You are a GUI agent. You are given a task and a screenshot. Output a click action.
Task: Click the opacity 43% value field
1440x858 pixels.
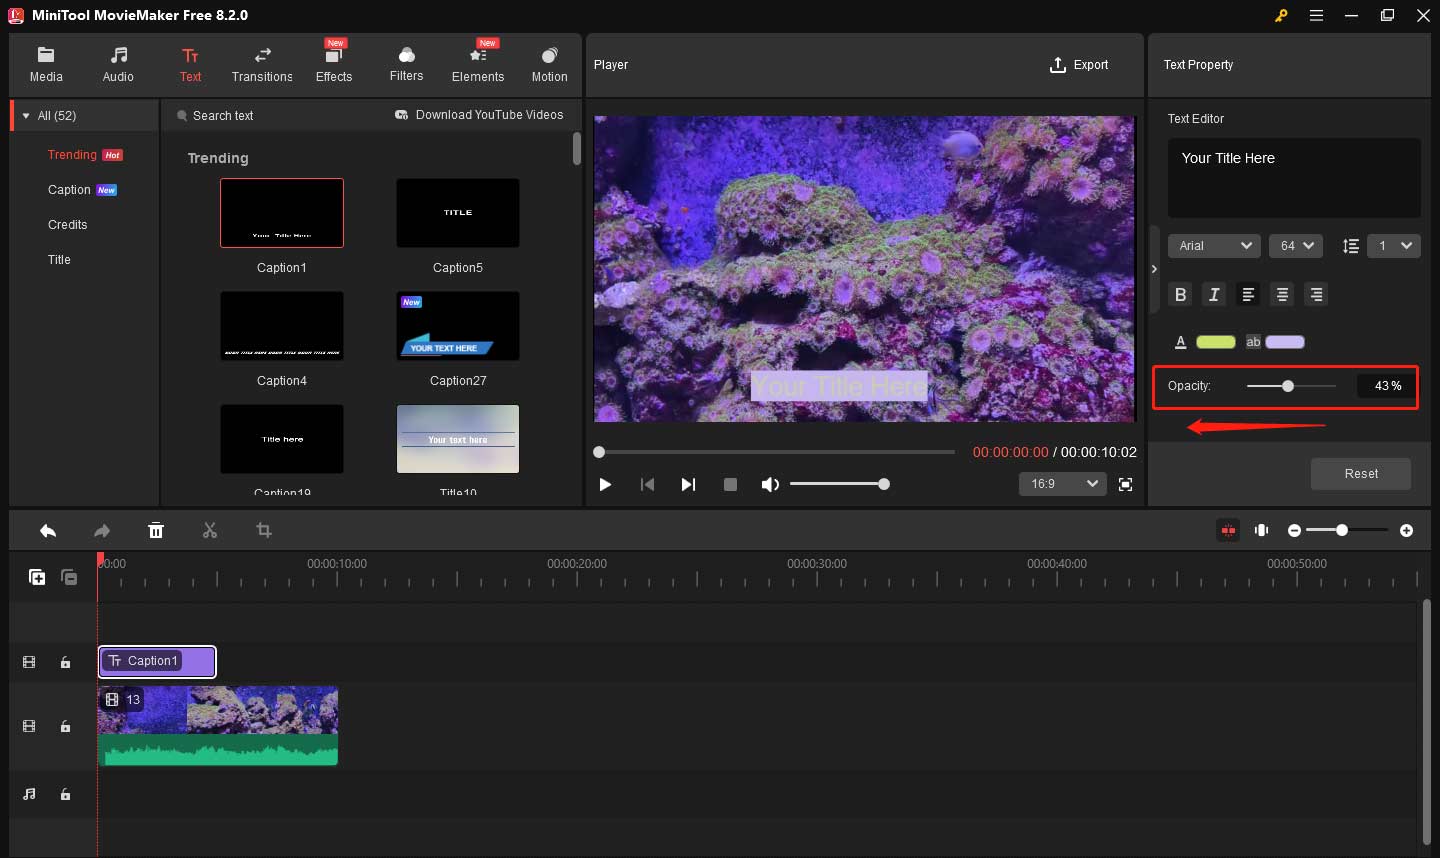(1387, 386)
